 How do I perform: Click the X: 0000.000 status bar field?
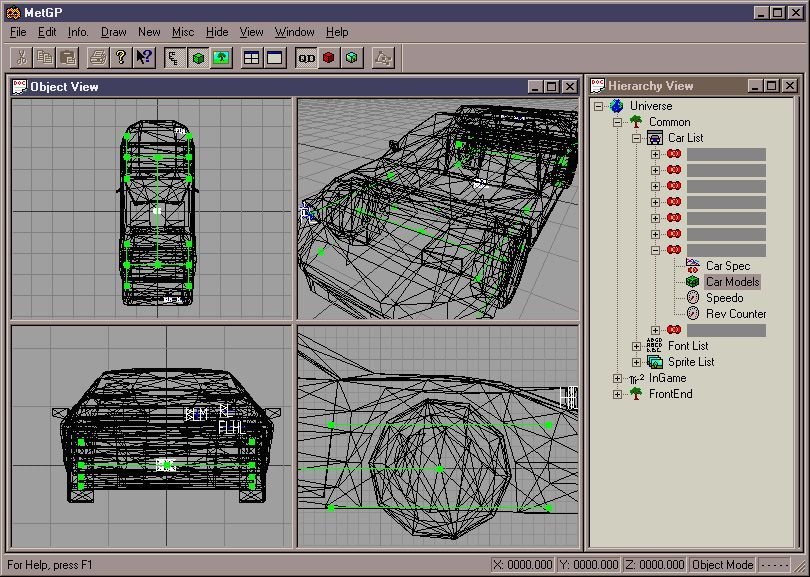522,565
